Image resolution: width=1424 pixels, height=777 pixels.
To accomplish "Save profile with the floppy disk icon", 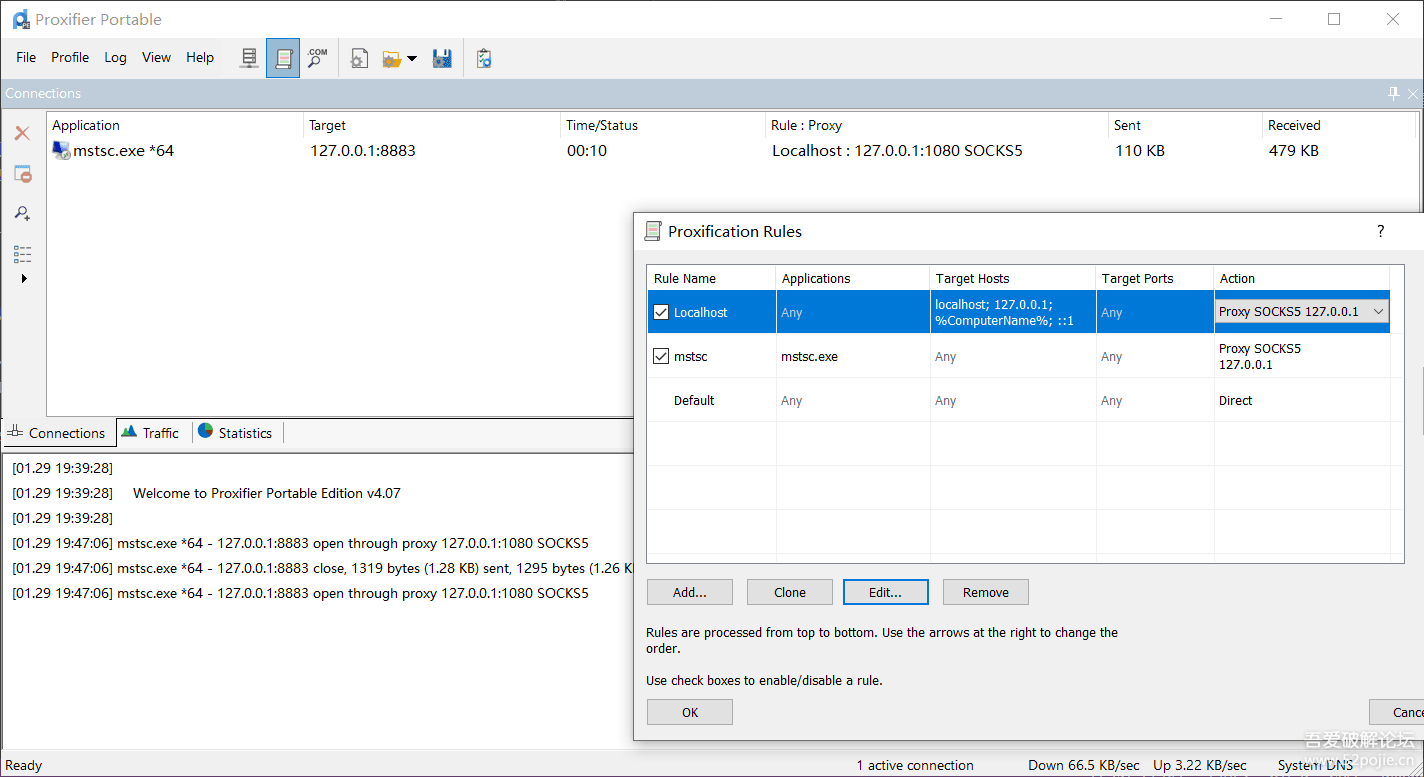I will point(442,59).
